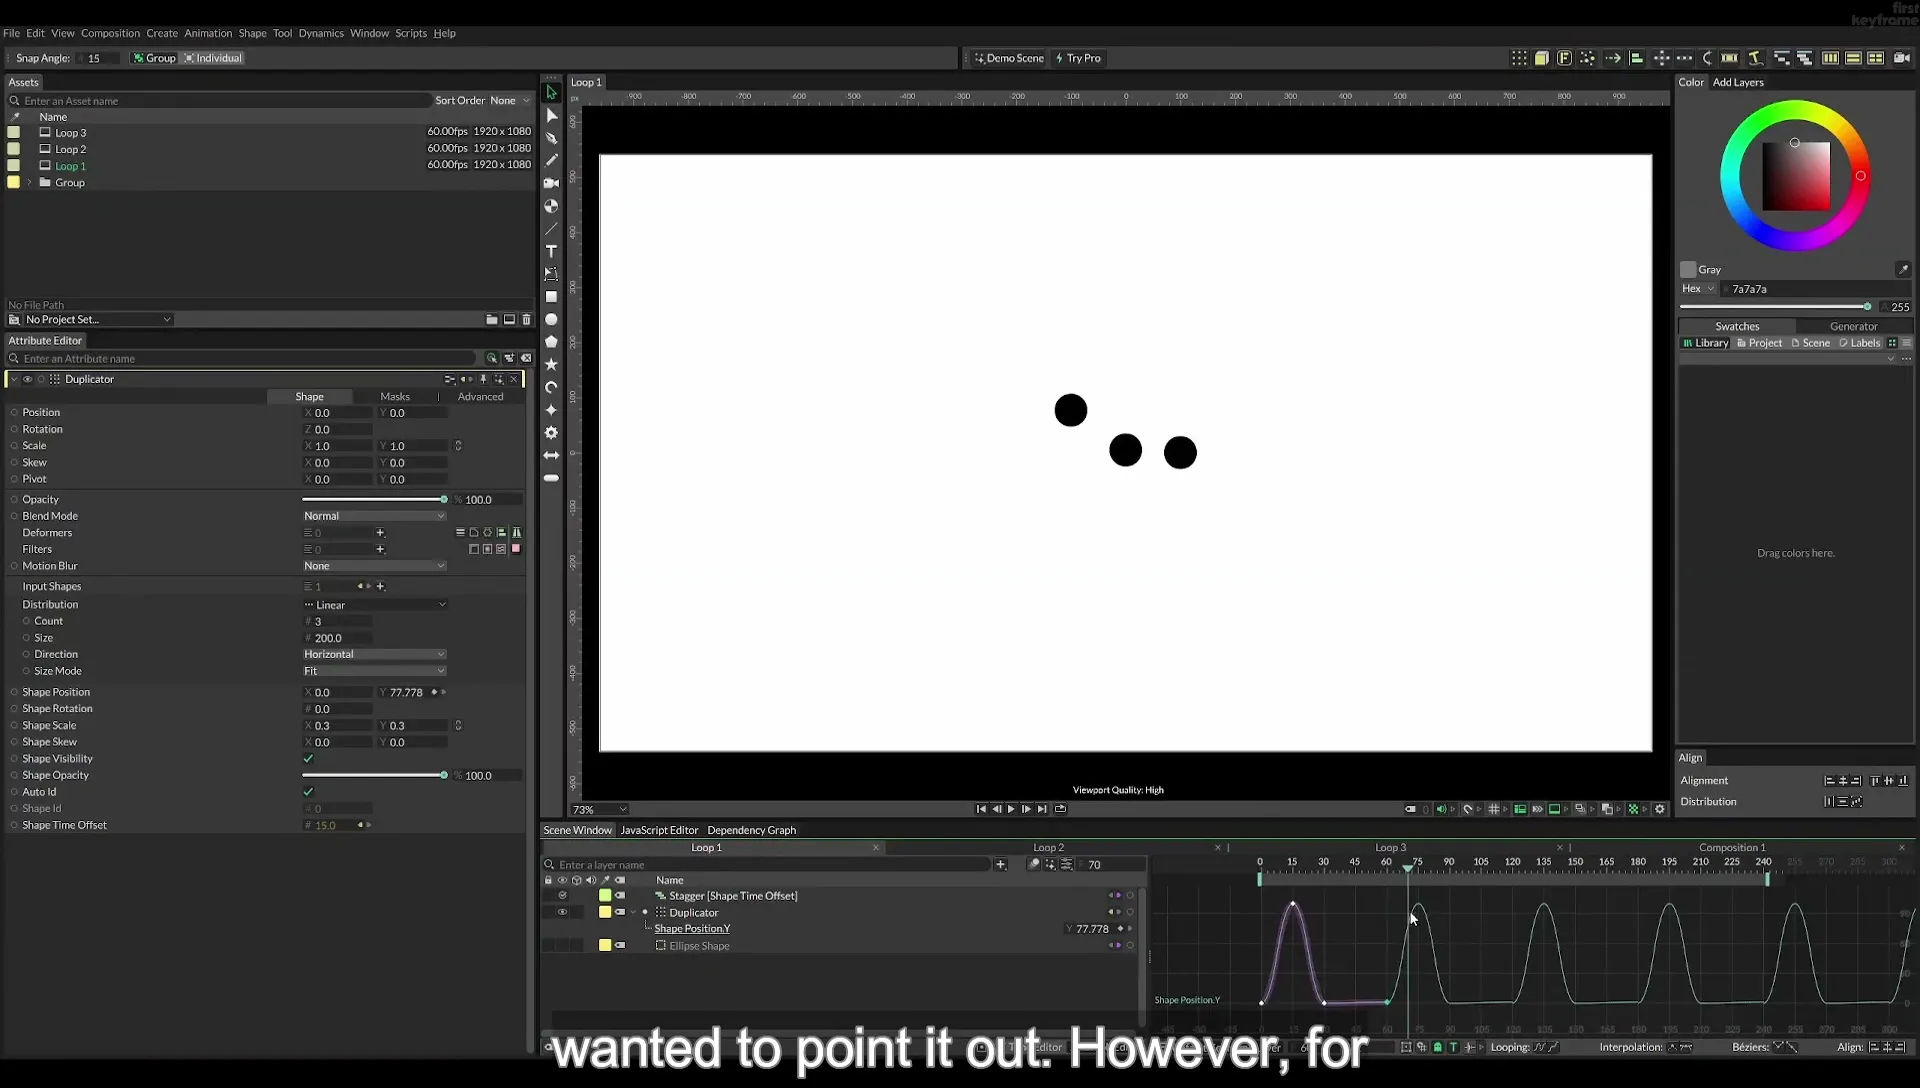Toggle the Stagger layer enabled state
Viewport: 1920px width, 1088px height.
[x=562, y=896]
